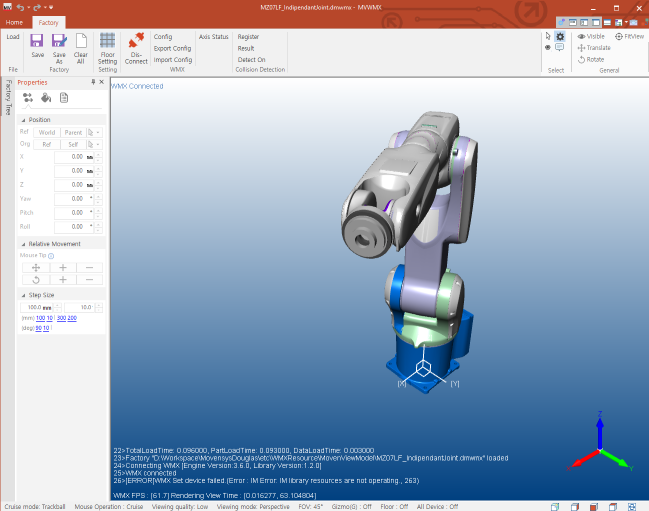Pin the Properties panel
The width and height of the screenshot is (649, 511).
click(x=93, y=82)
